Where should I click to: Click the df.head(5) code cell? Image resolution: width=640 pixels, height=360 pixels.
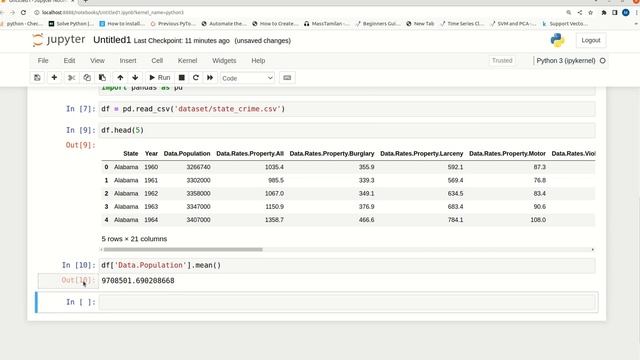tap(347, 130)
